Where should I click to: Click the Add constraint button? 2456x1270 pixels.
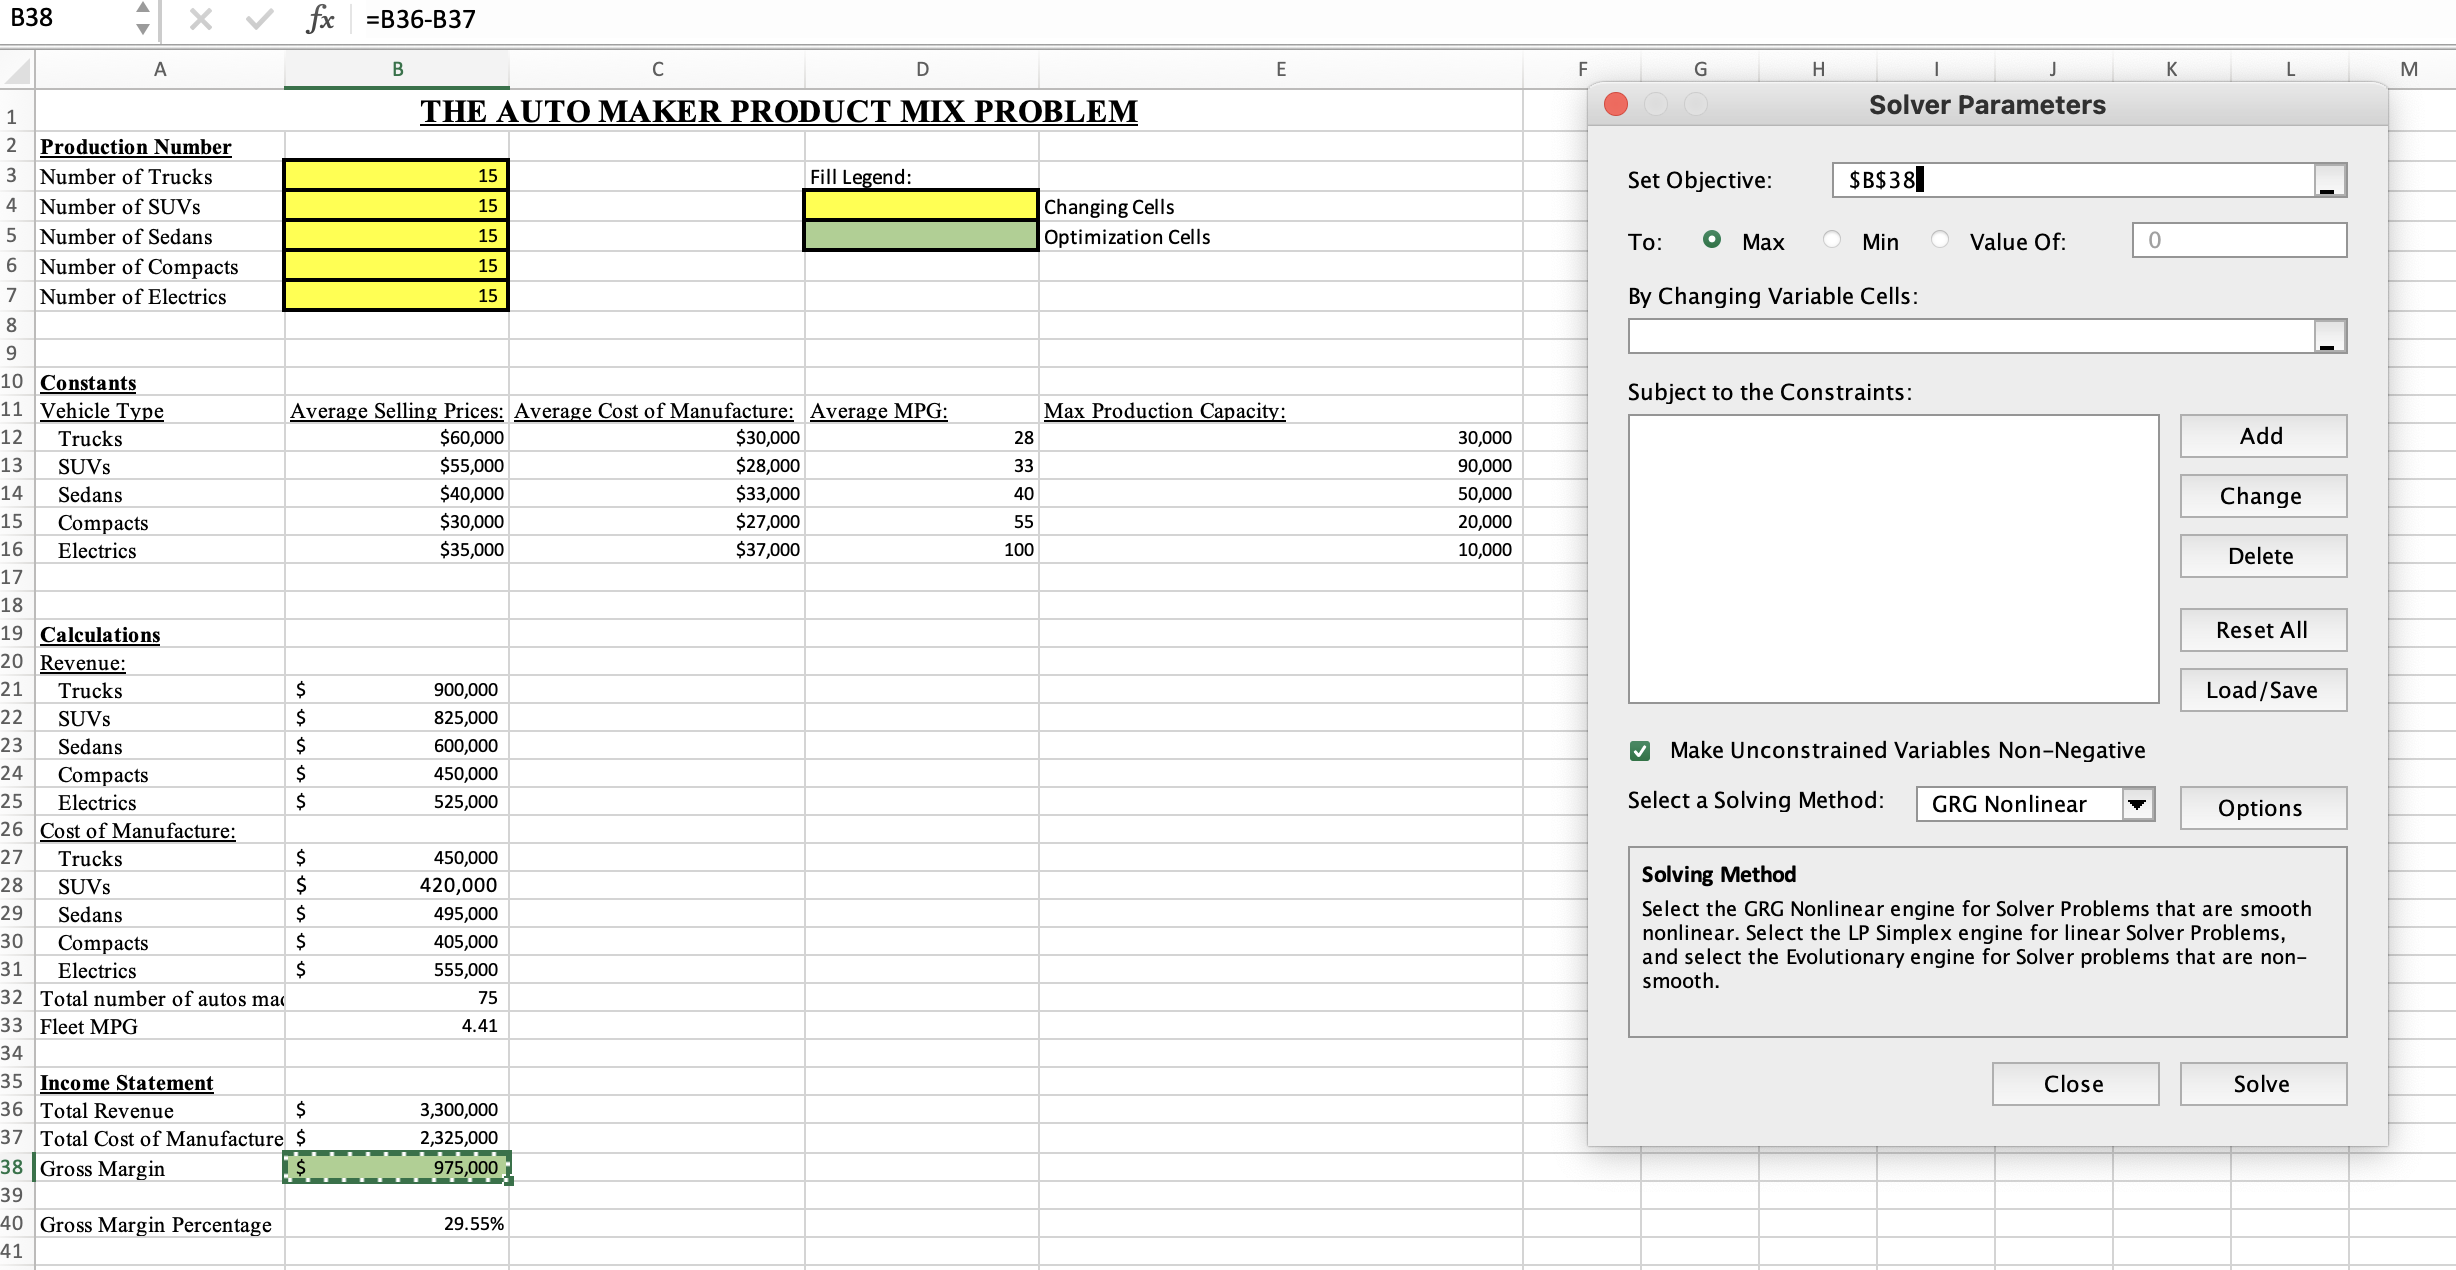[x=2262, y=436]
